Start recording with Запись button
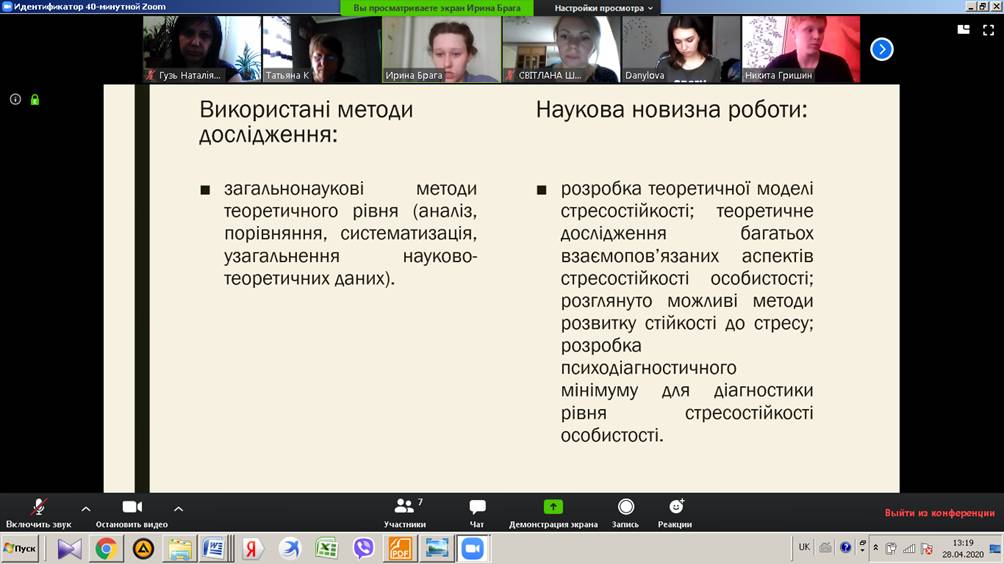 tap(625, 512)
